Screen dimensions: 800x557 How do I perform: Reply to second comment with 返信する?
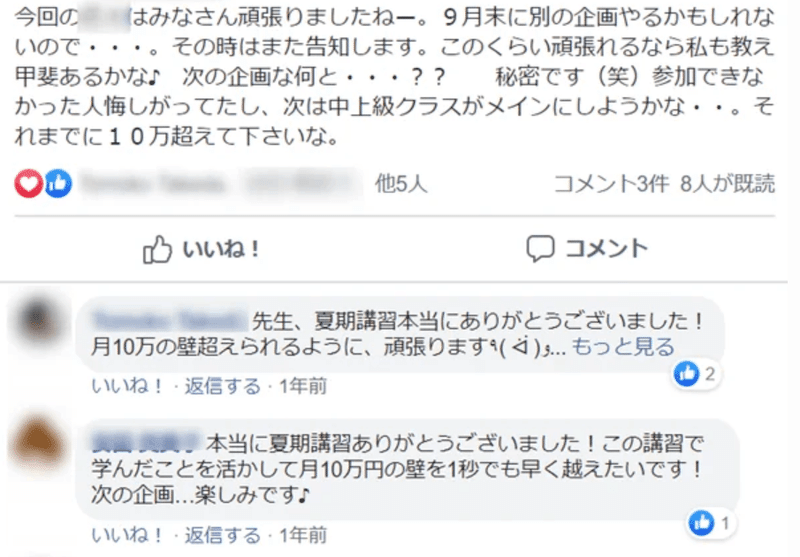click(222, 535)
